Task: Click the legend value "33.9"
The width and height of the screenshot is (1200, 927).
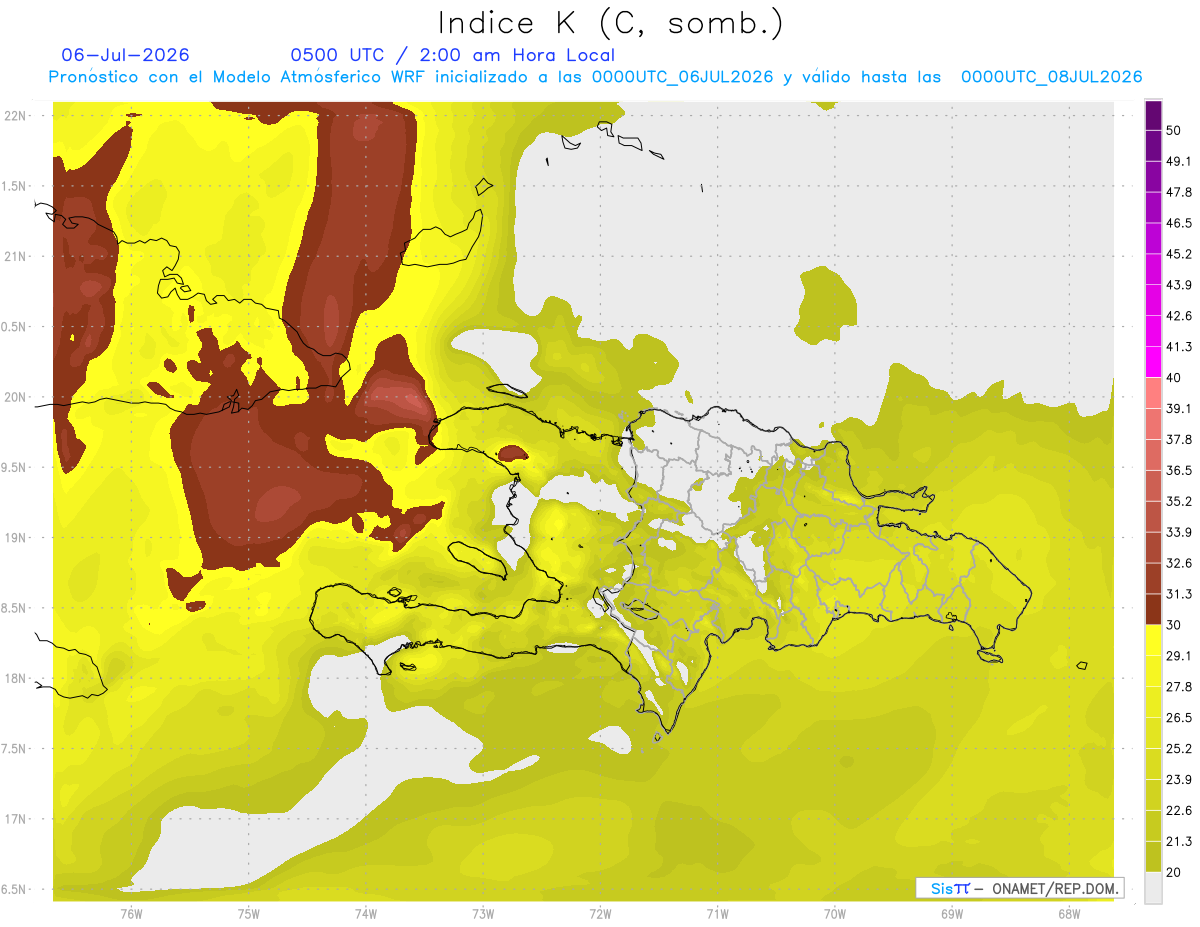Action: (1179, 532)
